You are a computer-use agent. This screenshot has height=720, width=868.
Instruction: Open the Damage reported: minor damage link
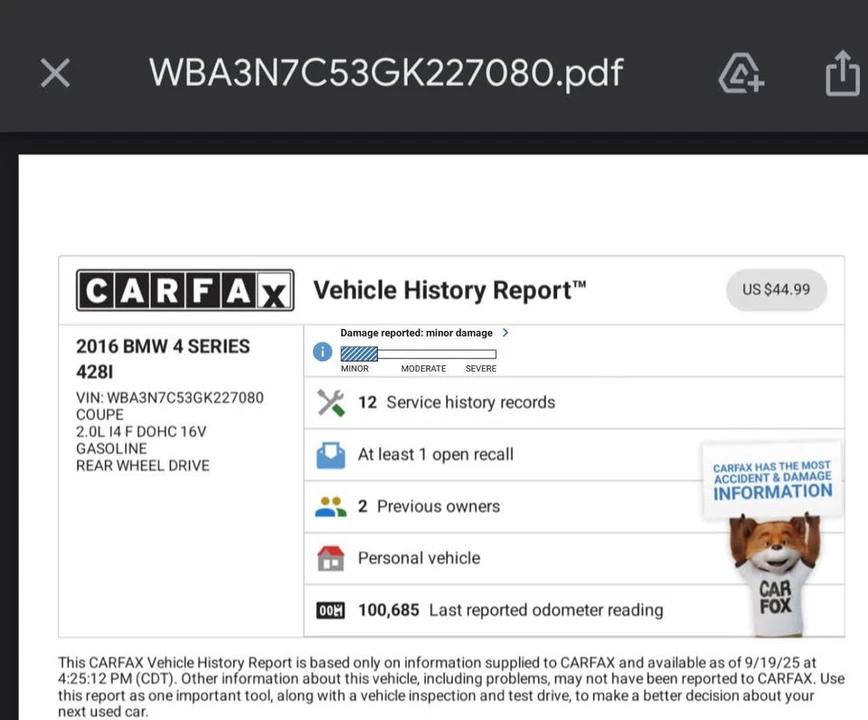[416, 333]
